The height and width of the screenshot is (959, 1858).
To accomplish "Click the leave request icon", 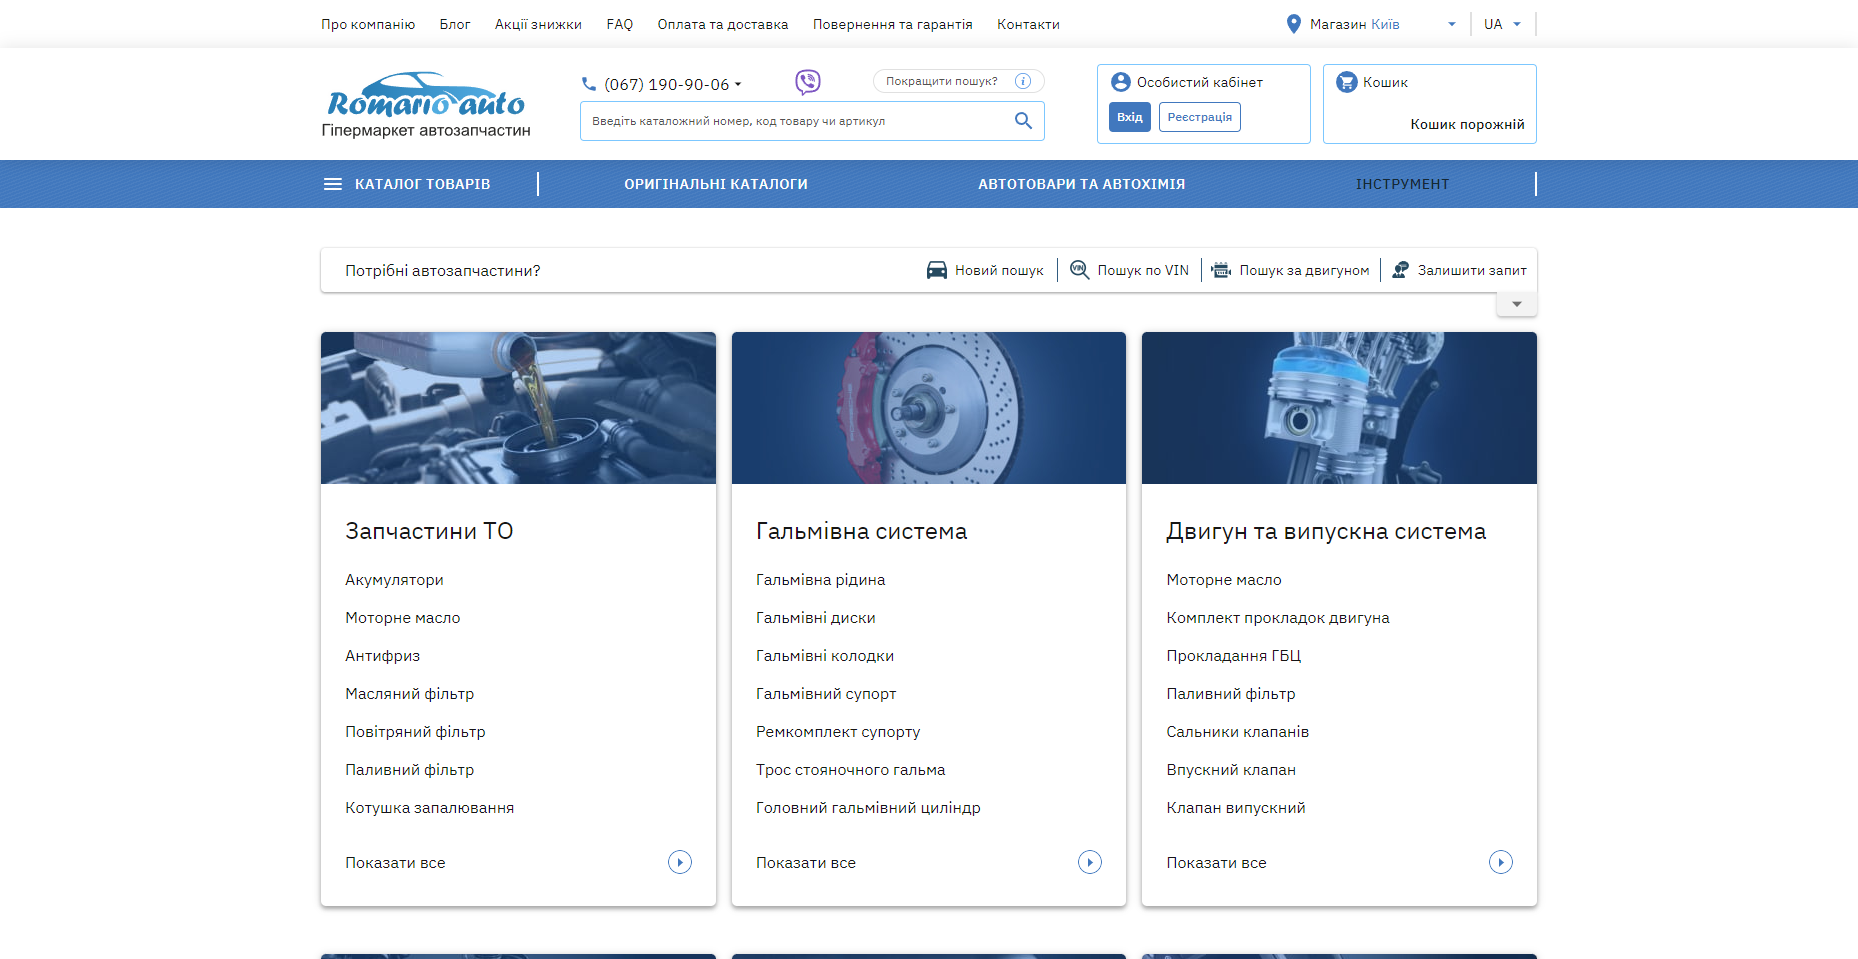I will tap(1401, 270).
